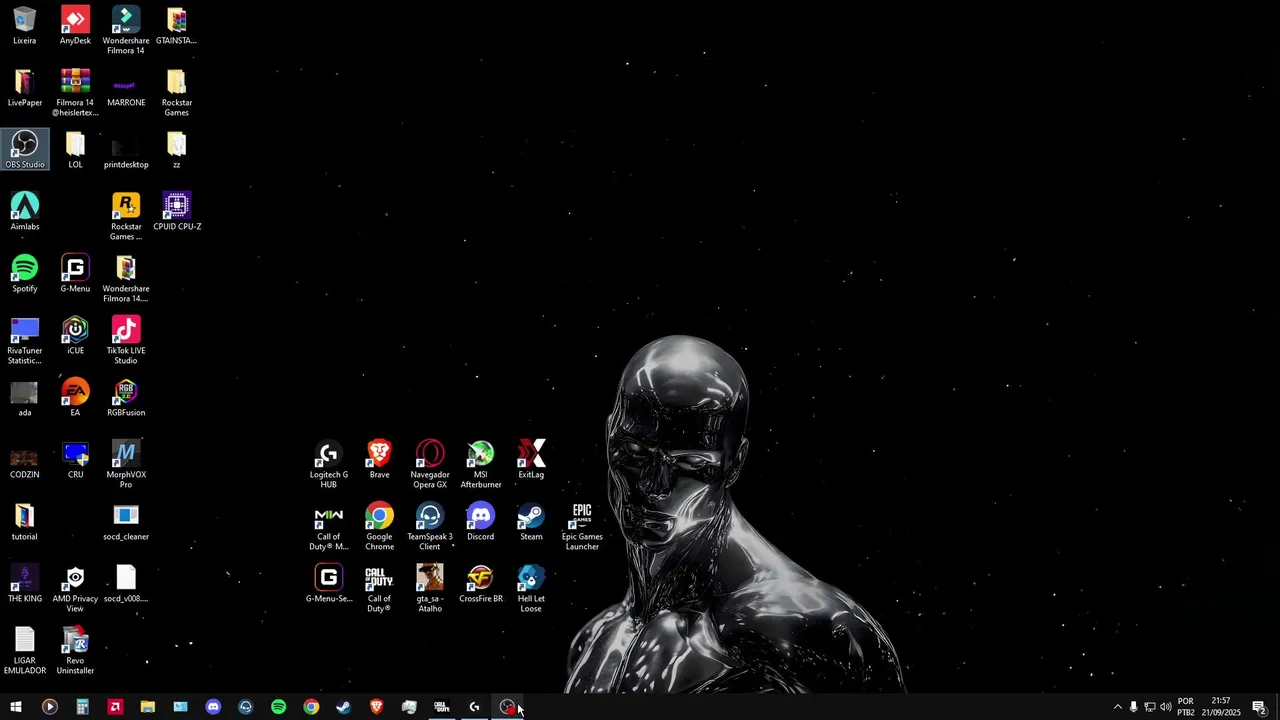Select the RivaTuner Statistics shortcut
This screenshot has width=1280, height=720.
point(25,341)
